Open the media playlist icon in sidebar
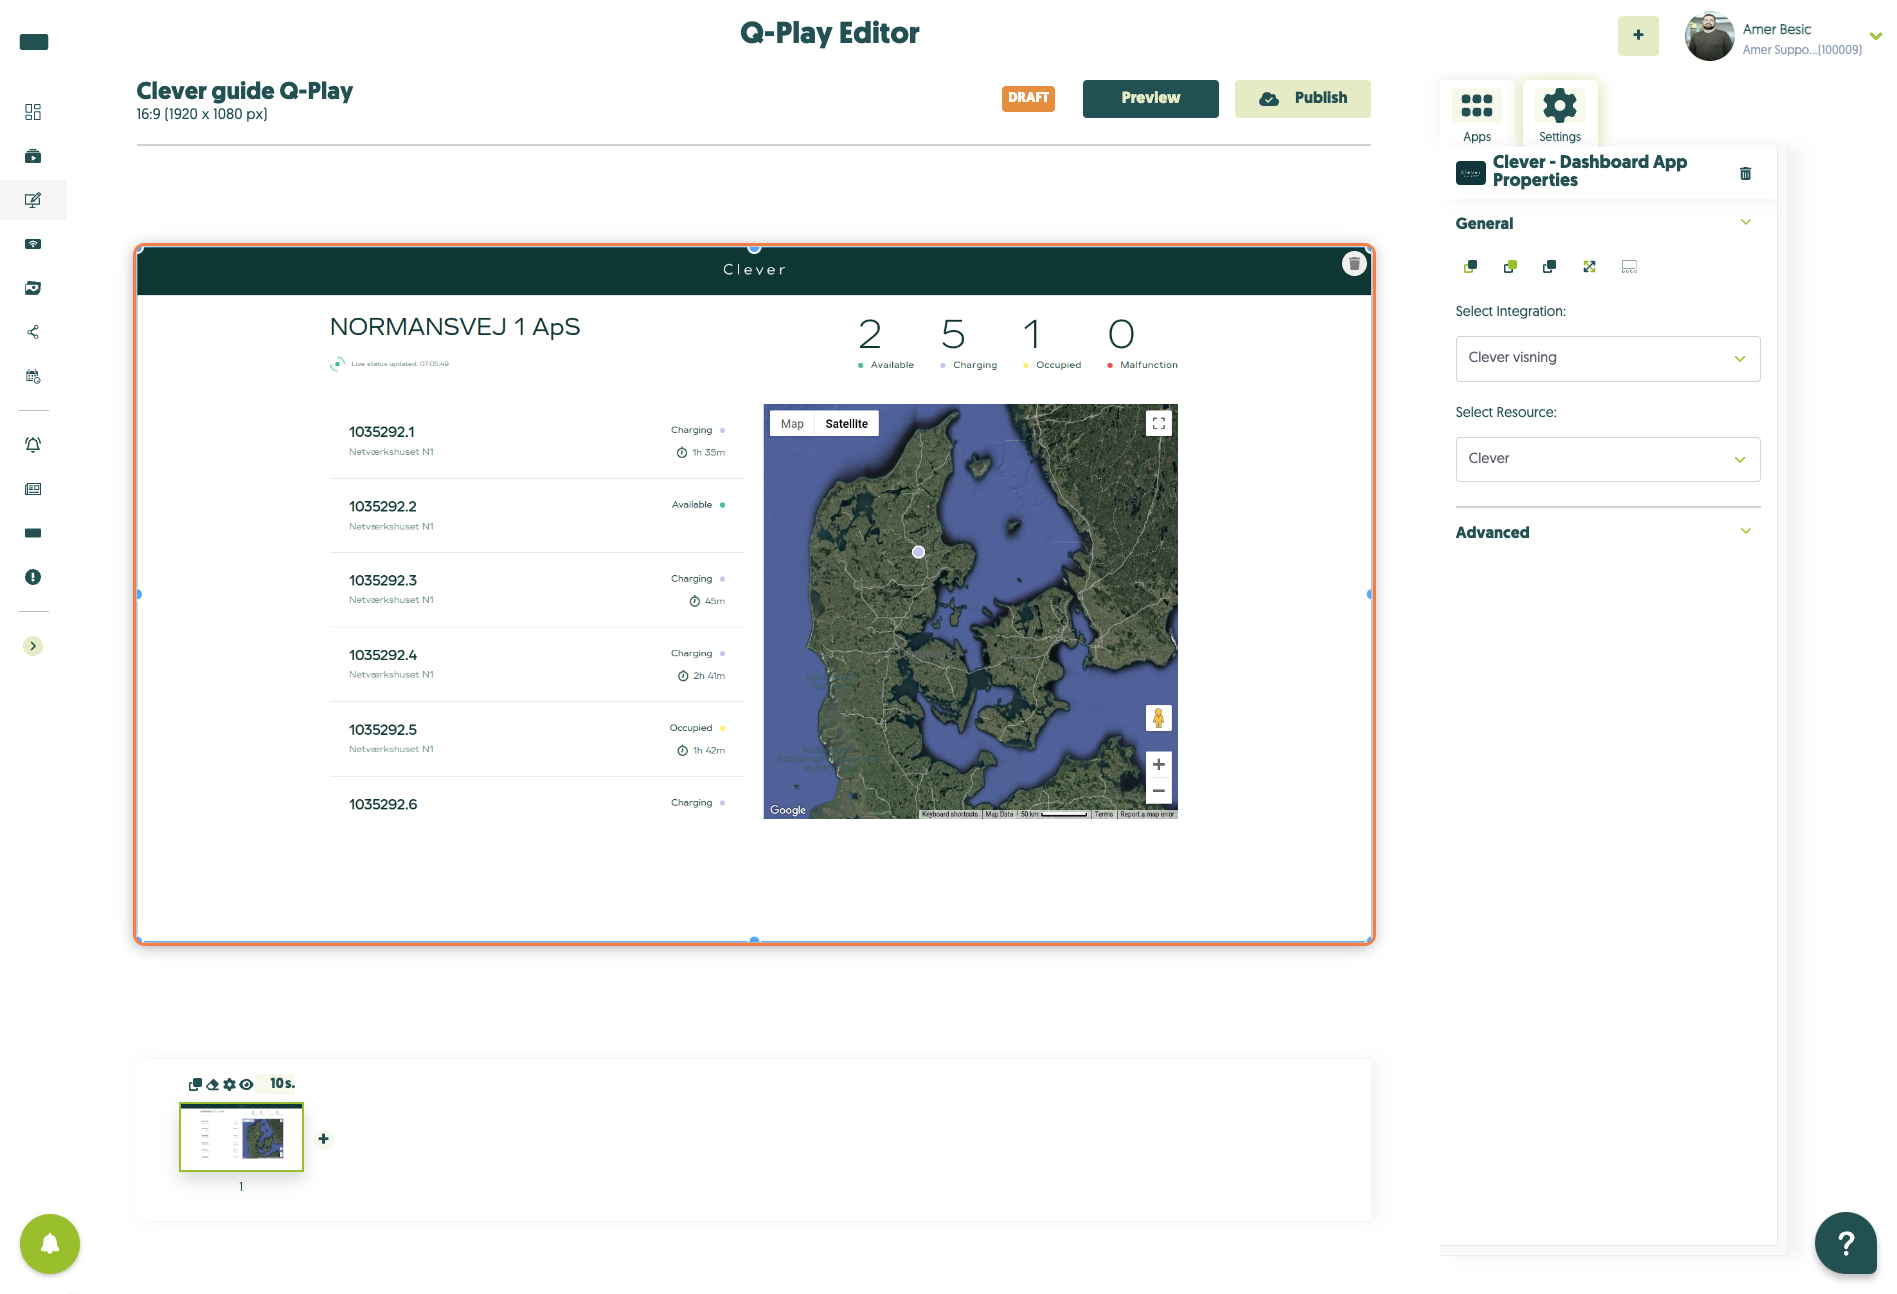 click(33, 156)
